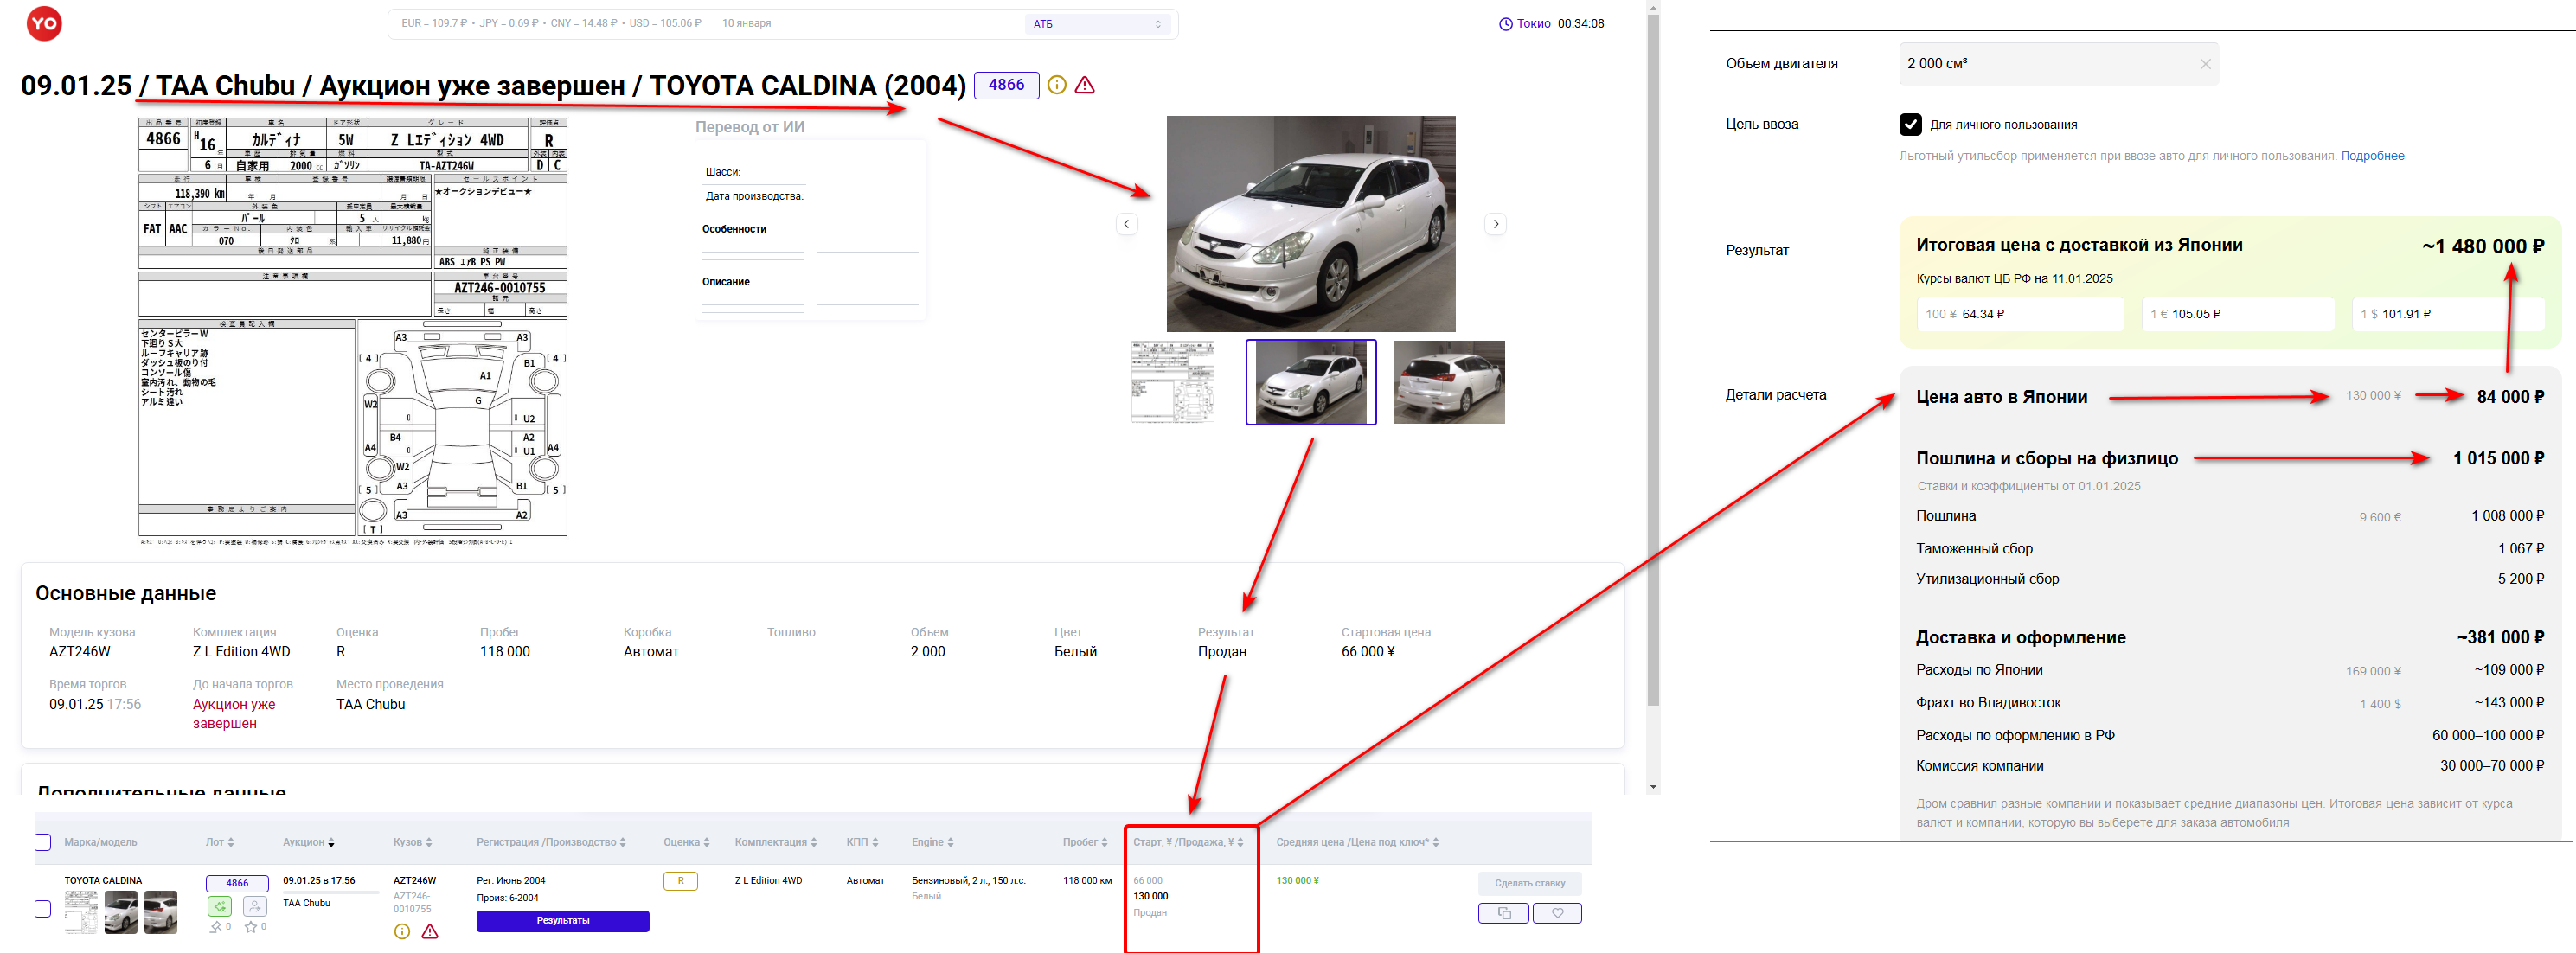Click the R grade badge in table row
2576x953 pixels.
point(681,881)
